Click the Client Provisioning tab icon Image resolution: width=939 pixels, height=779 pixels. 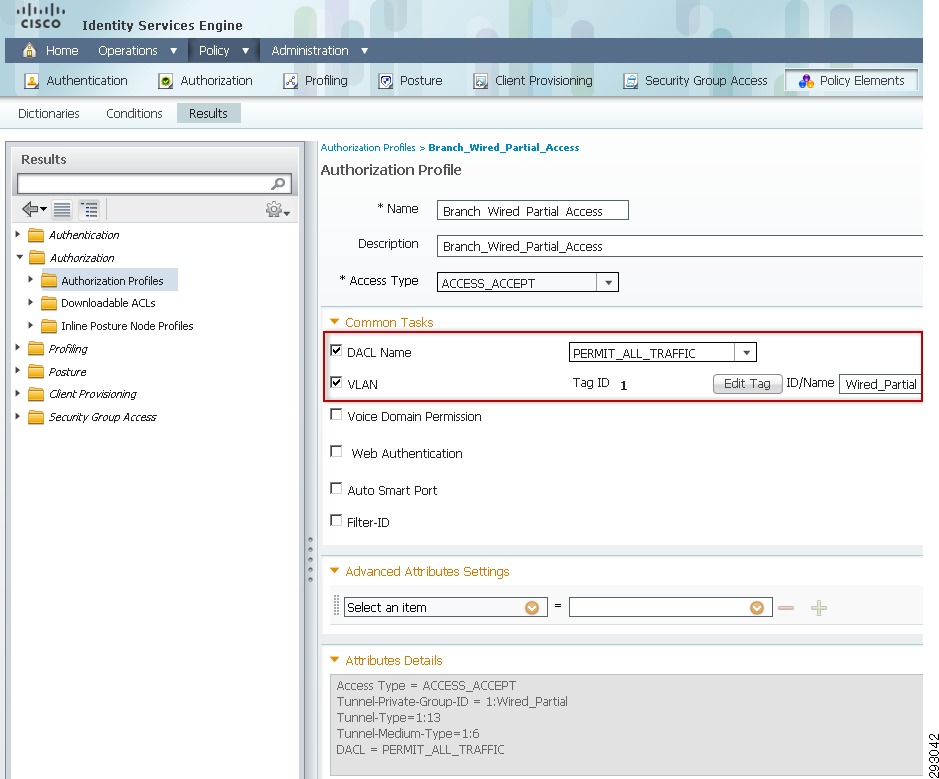(x=480, y=81)
